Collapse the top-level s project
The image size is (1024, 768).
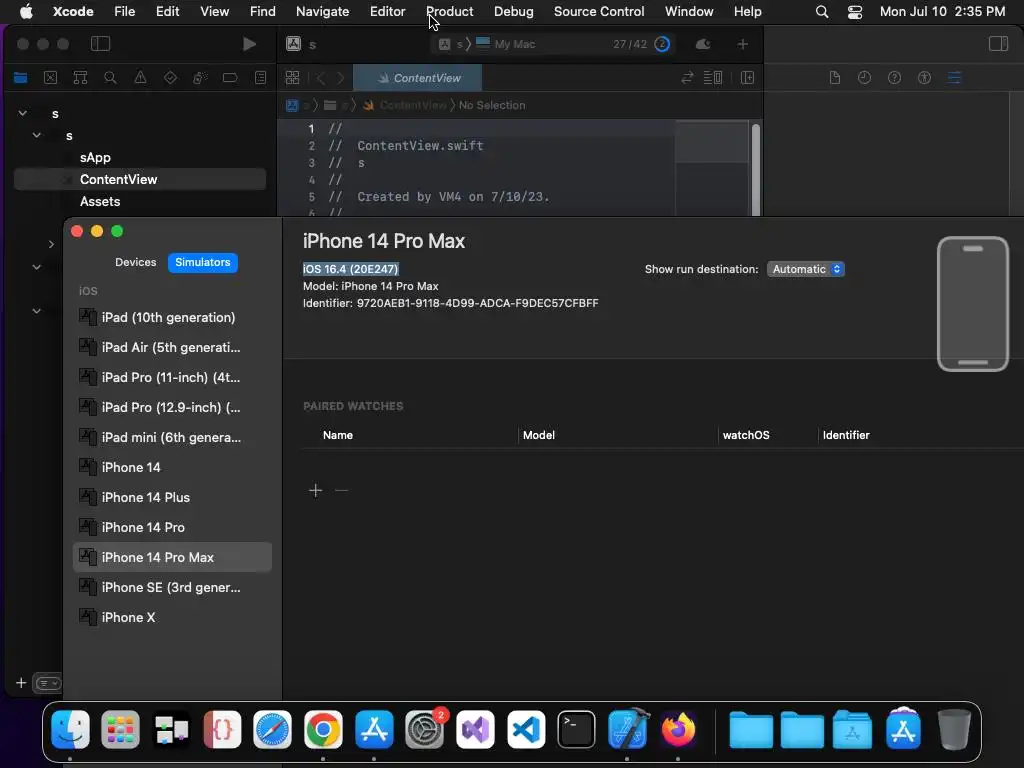[x=23, y=113]
